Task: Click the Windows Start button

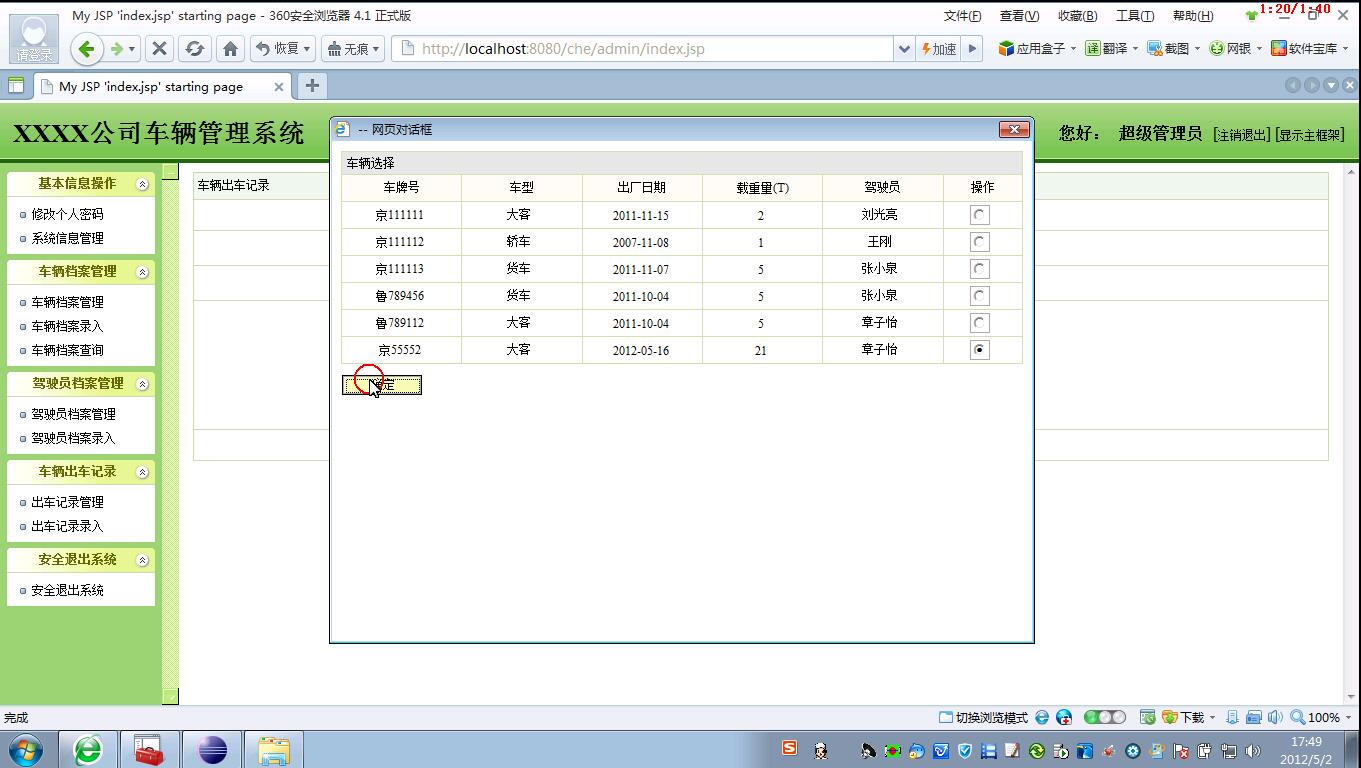Action: (x=26, y=750)
